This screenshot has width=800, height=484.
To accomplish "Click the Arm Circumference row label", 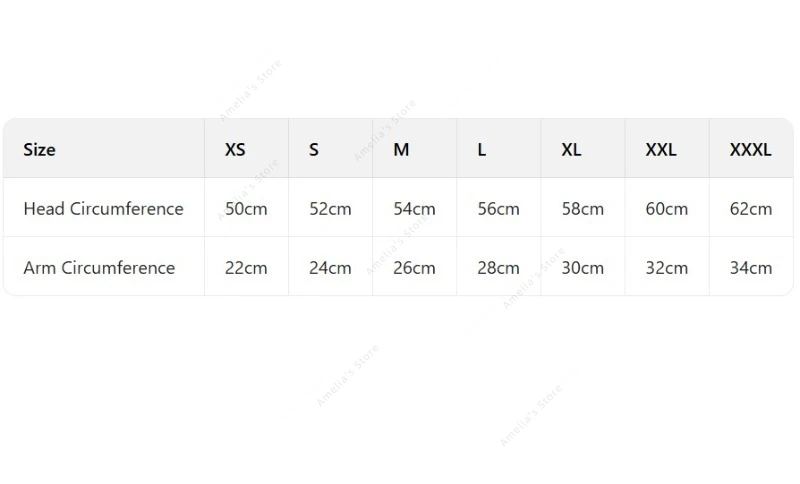I will [x=99, y=268].
